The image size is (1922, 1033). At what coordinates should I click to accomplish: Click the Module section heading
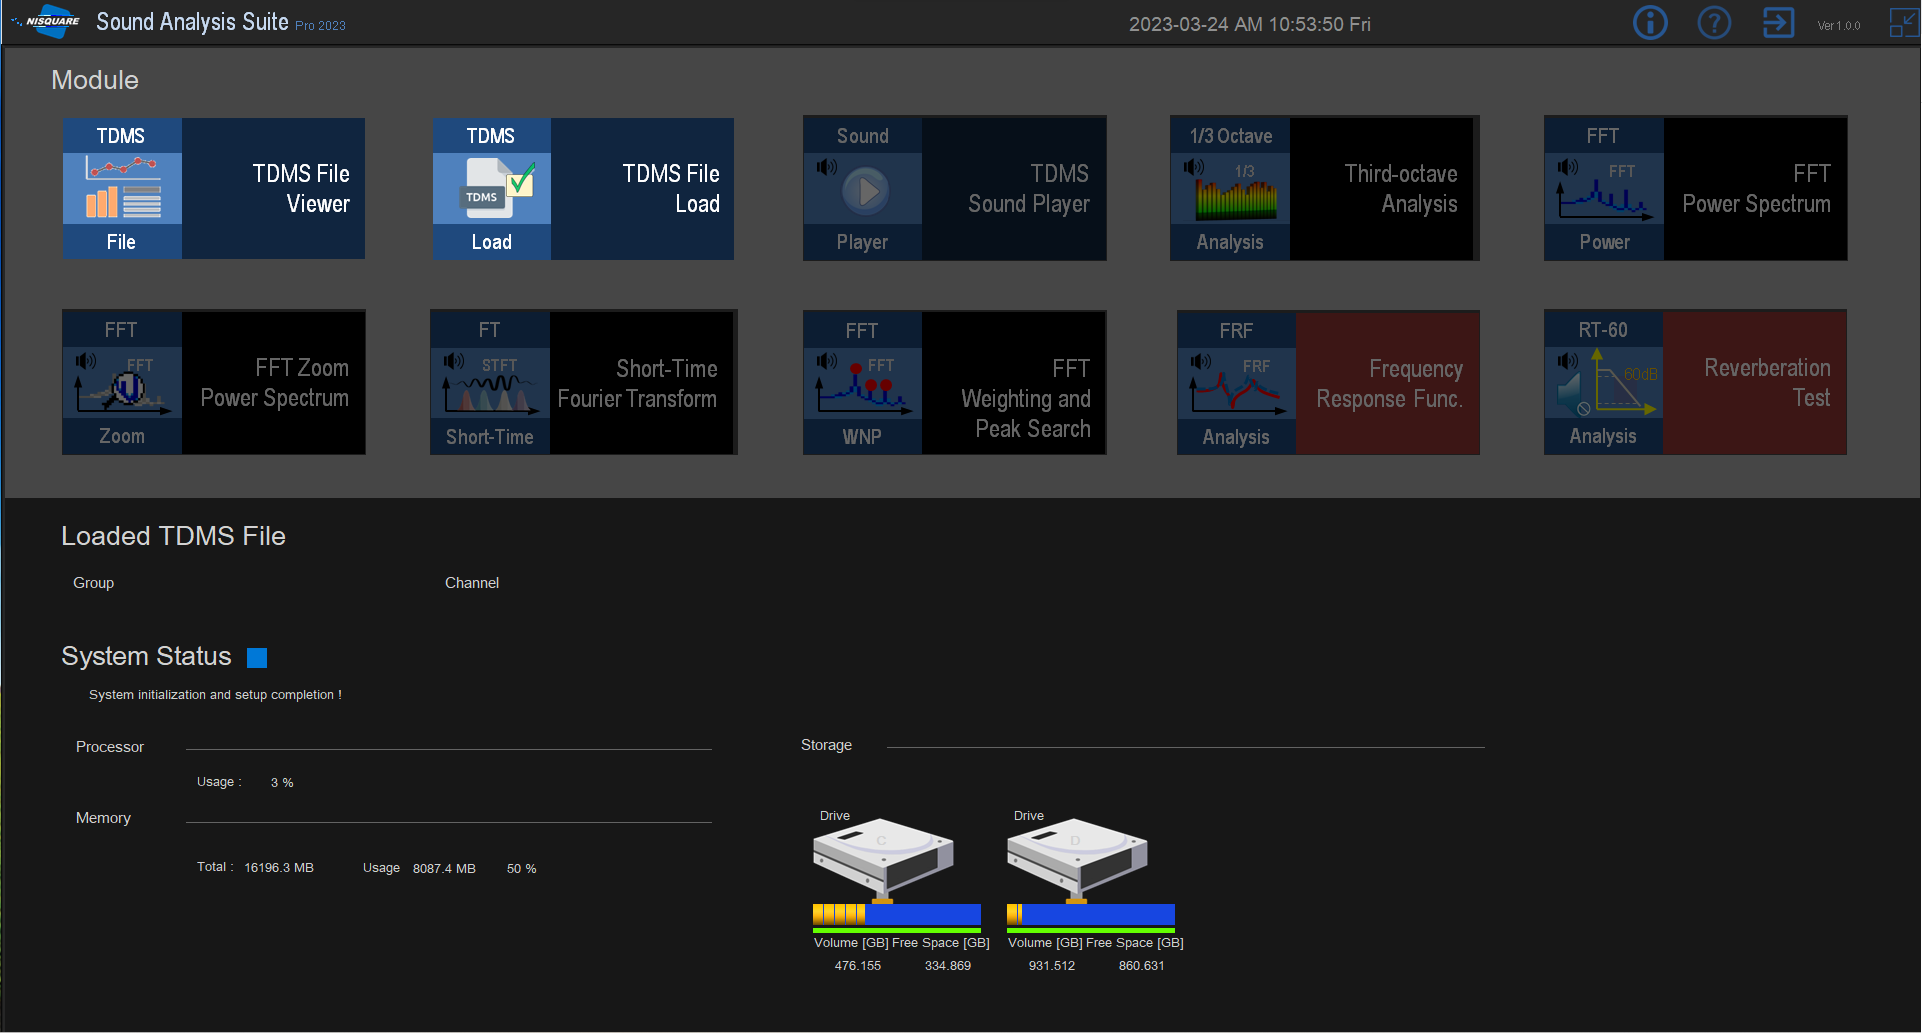(95, 80)
